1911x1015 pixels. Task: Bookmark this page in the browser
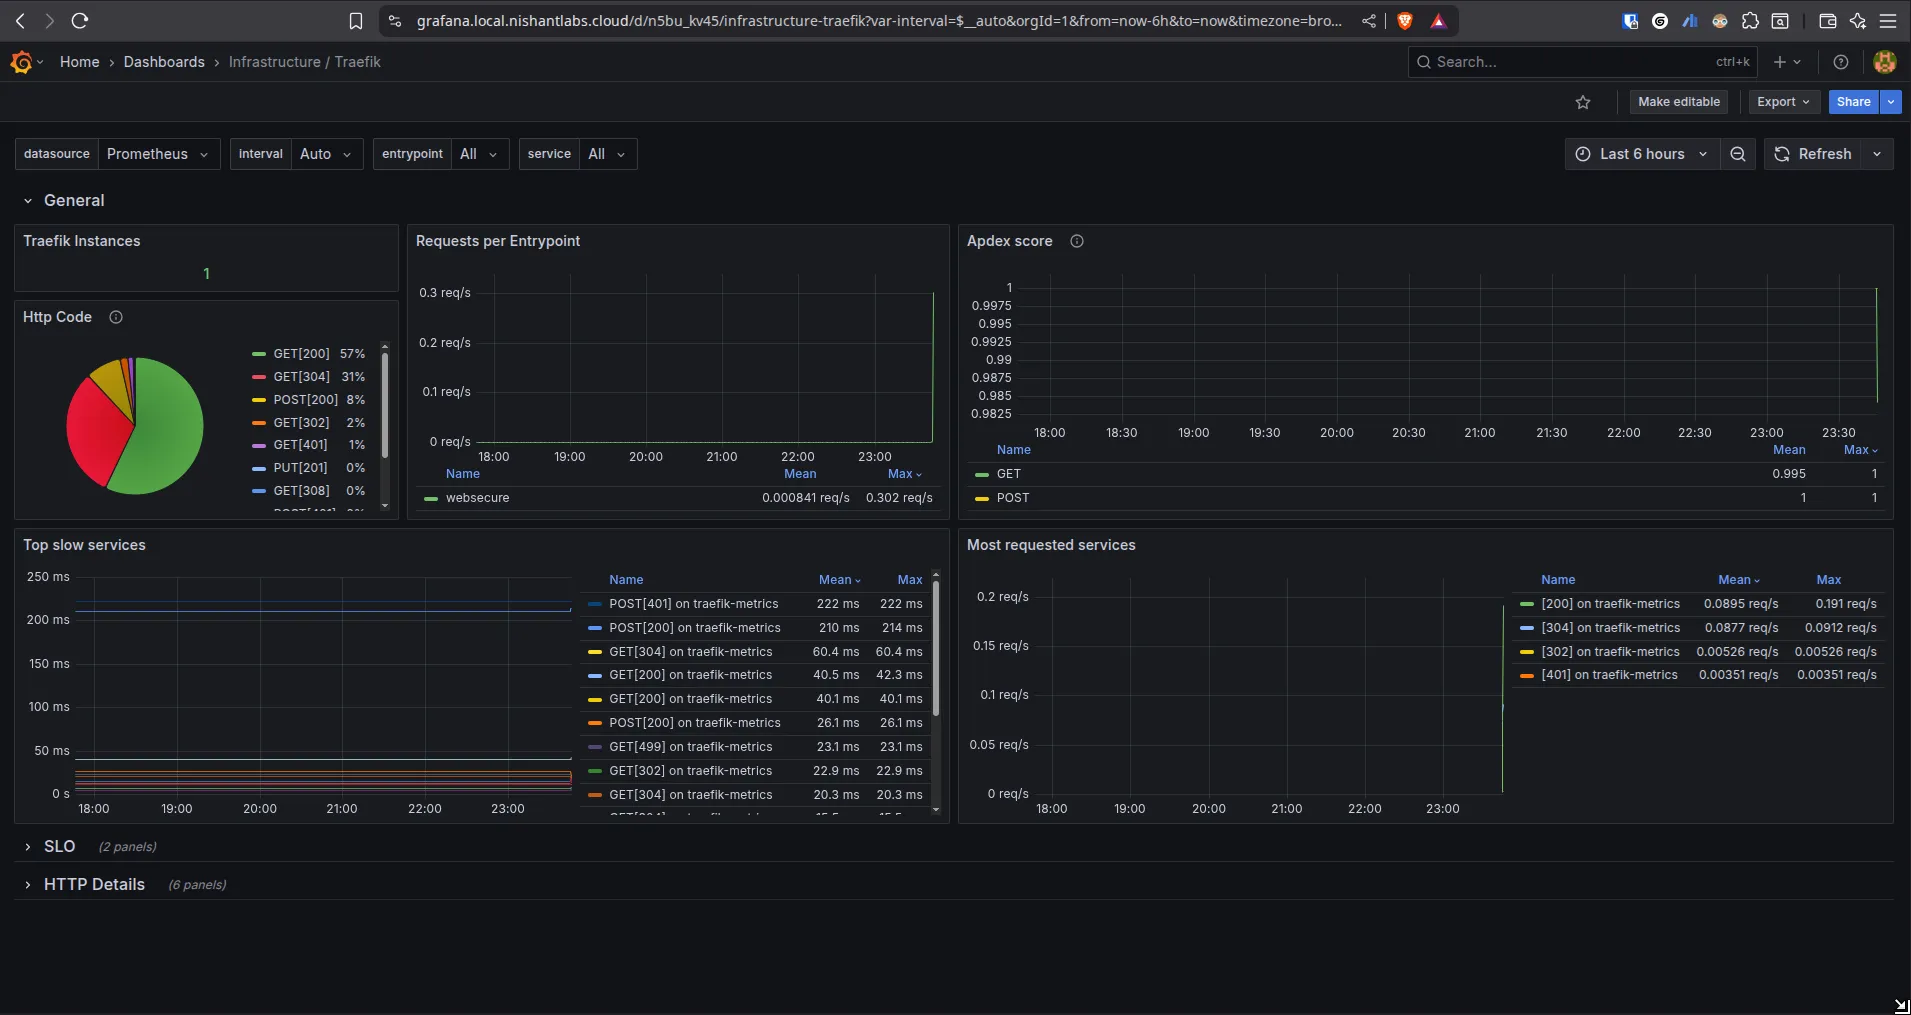click(x=356, y=21)
